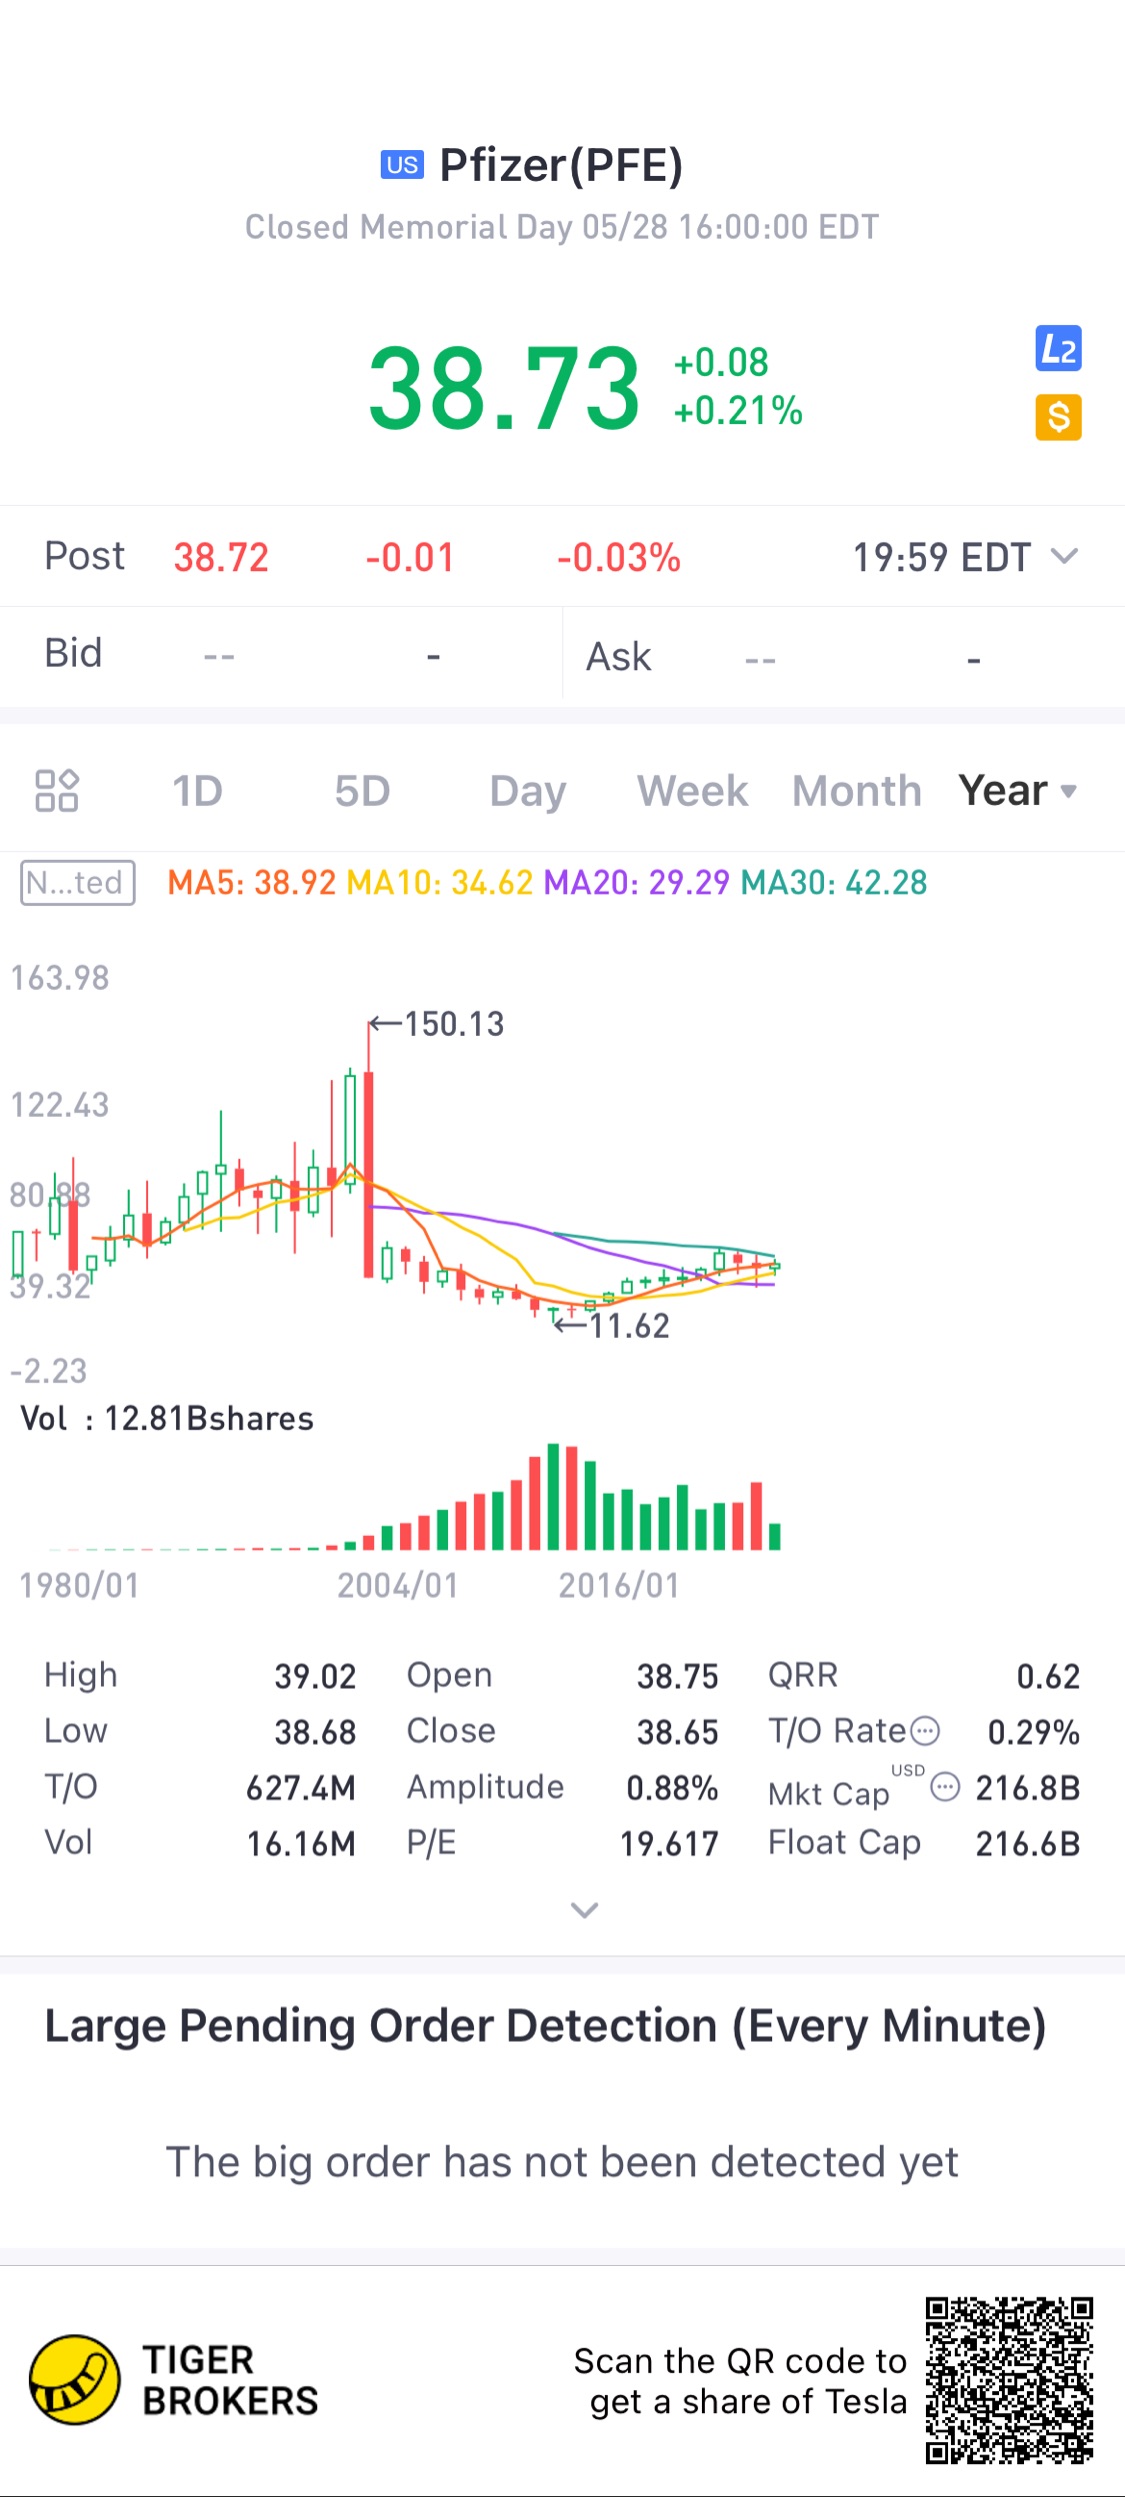Tap the QRR value 0.62
This screenshot has height=2497, width=1125.
point(1048,1676)
